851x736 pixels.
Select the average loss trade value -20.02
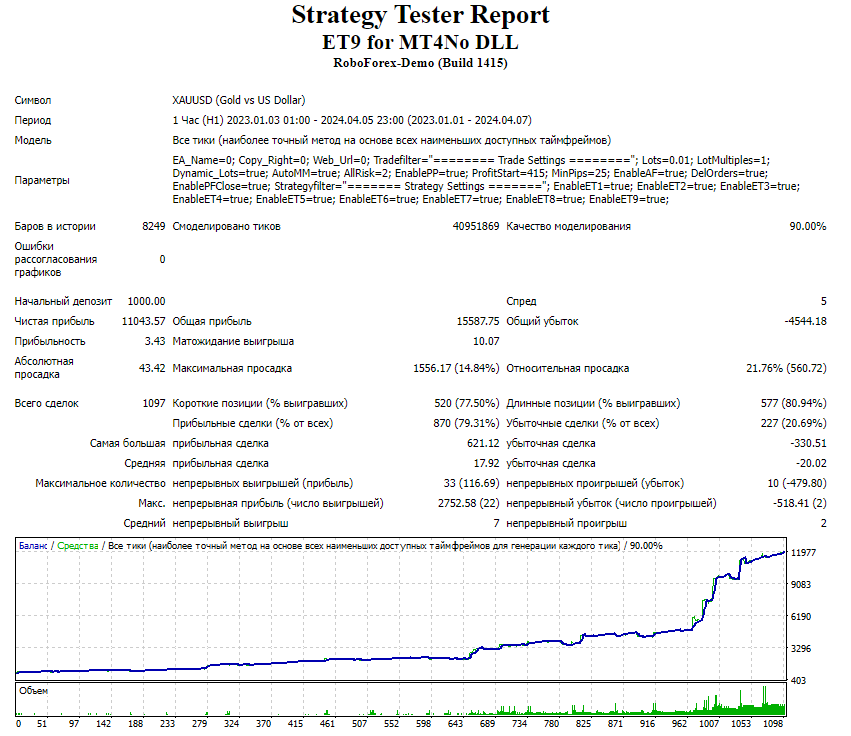point(811,464)
